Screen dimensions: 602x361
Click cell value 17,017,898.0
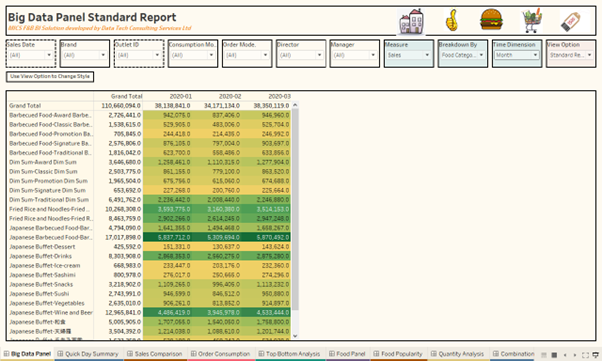[123, 237]
